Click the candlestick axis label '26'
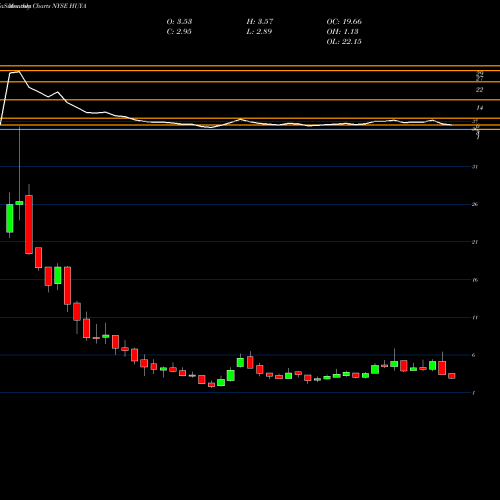This screenshot has height=500, width=500. point(475,204)
